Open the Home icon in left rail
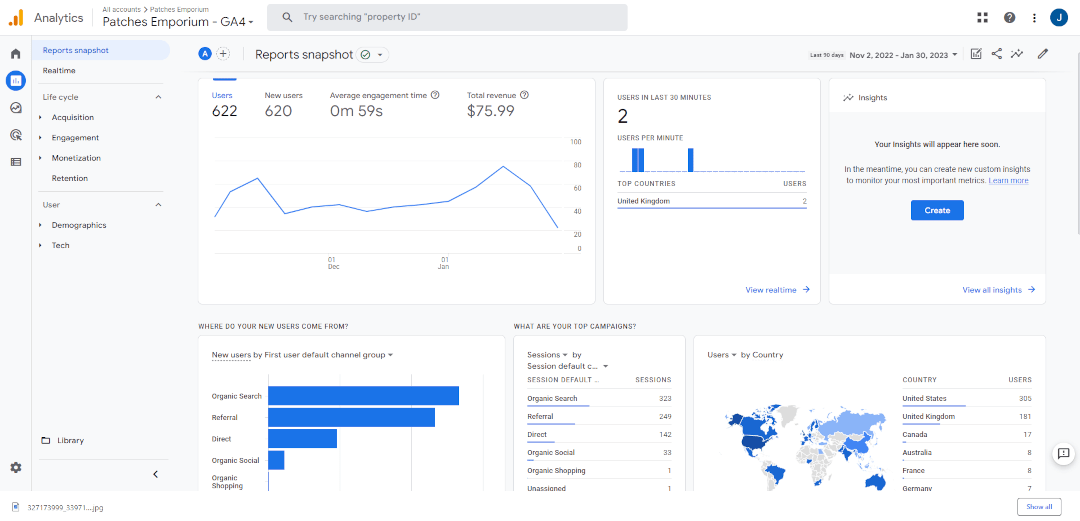1080x521 pixels. tap(16, 54)
